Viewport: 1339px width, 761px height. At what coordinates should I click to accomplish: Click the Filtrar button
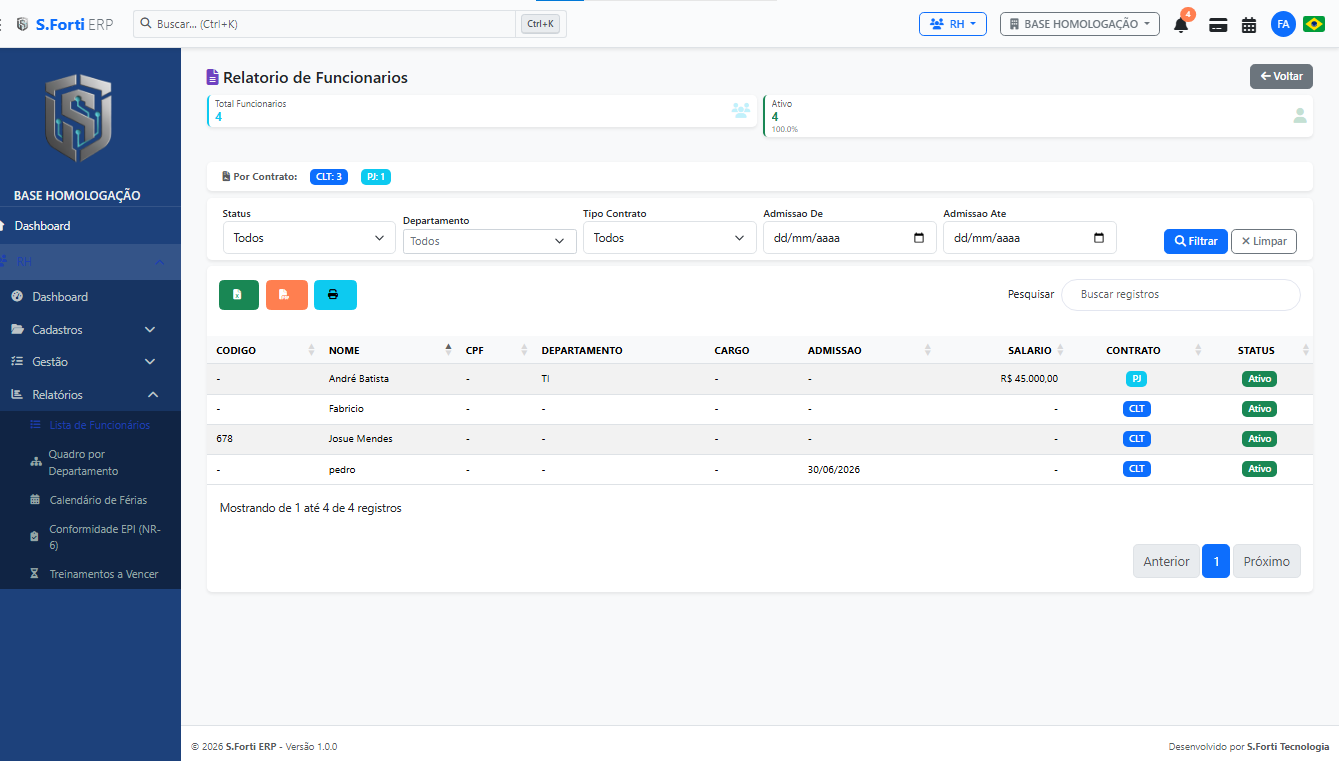point(1195,241)
